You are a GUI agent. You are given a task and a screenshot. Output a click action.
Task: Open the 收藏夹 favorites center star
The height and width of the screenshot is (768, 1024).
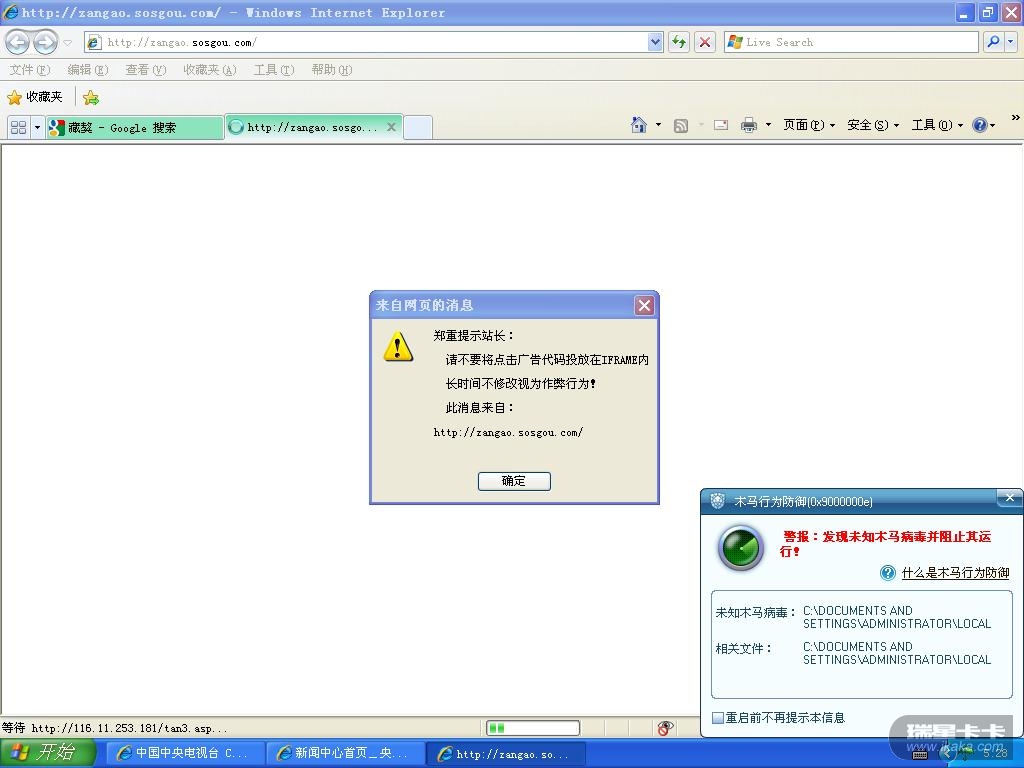35,97
